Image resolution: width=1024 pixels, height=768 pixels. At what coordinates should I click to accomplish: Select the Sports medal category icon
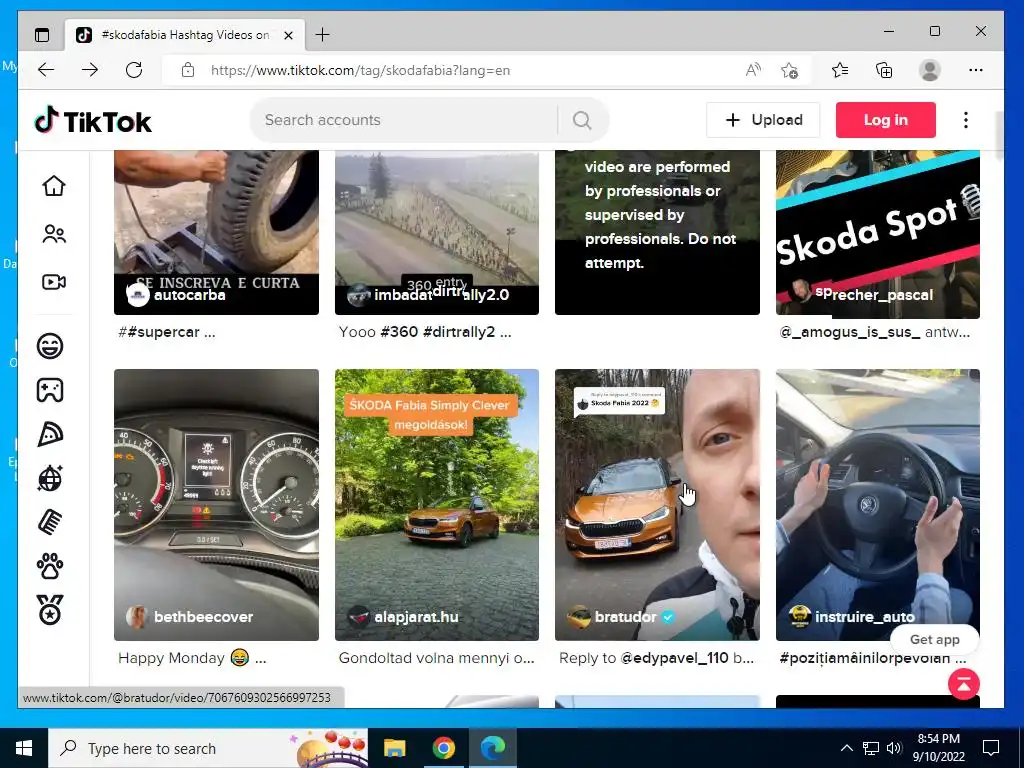50,610
